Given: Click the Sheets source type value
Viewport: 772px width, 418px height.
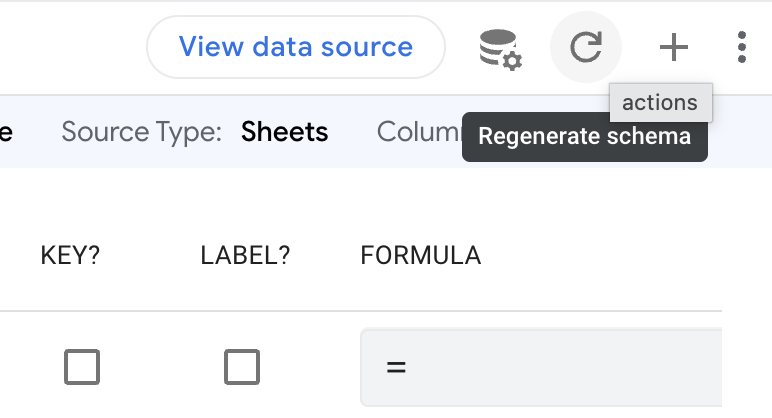Looking at the screenshot, I should (284, 132).
